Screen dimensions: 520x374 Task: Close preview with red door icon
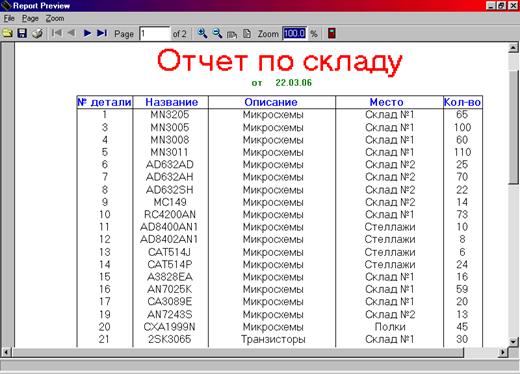(332, 33)
